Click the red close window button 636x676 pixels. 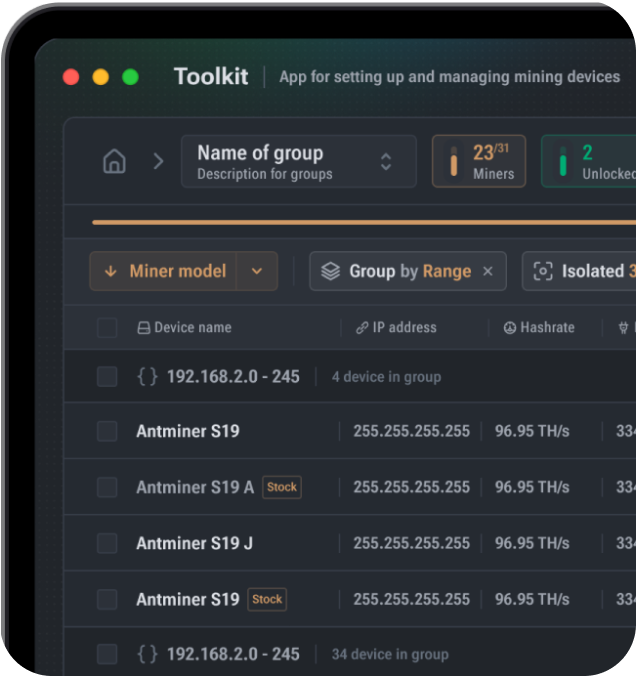(x=71, y=77)
